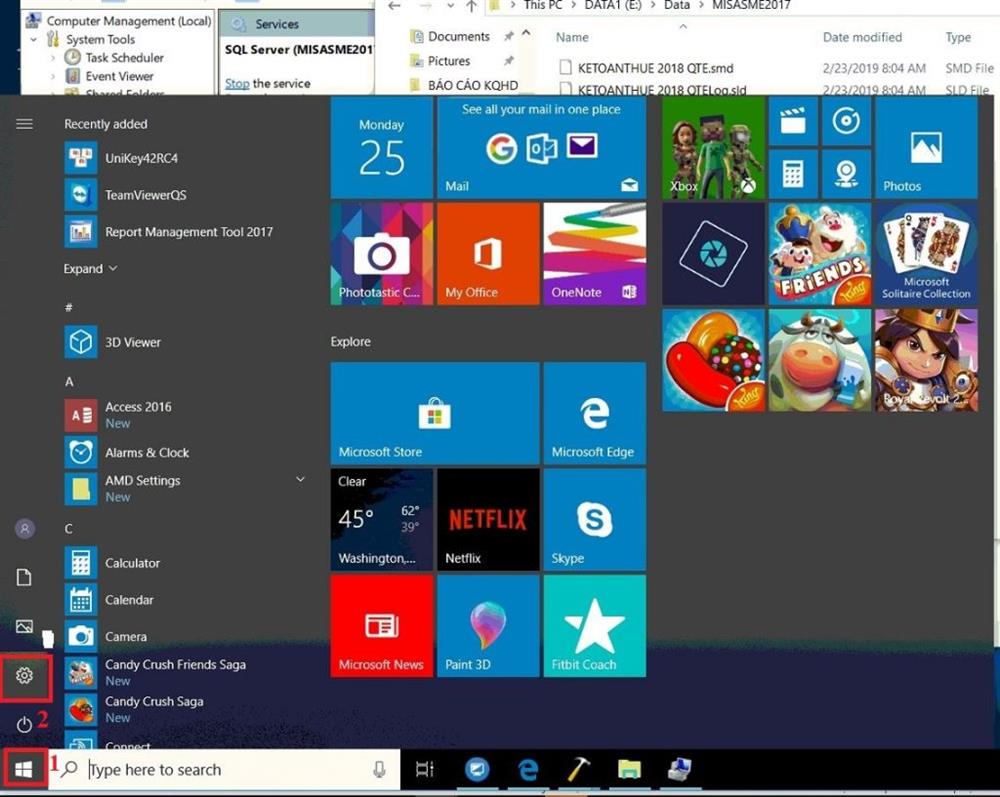The height and width of the screenshot is (797, 1000).
Task: Click the Power button icon
Action: click(24, 724)
